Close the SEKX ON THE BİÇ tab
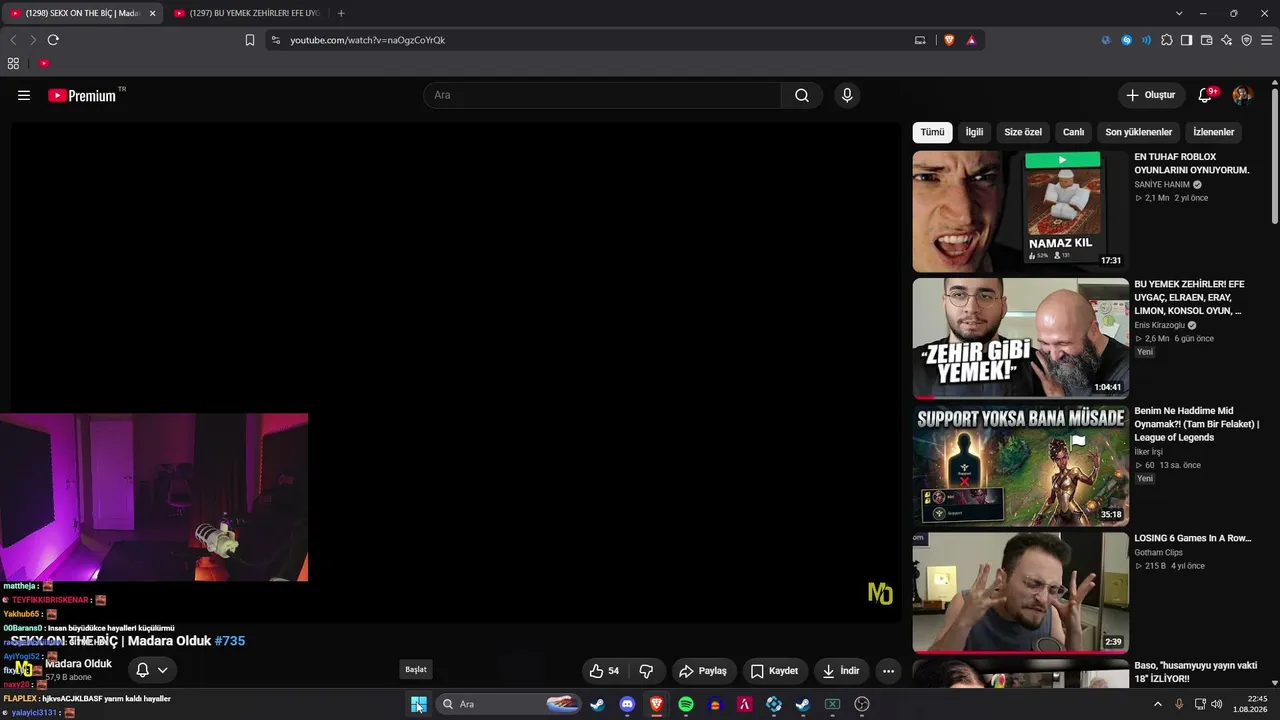Image resolution: width=1280 pixels, height=720 pixels. 153,13
